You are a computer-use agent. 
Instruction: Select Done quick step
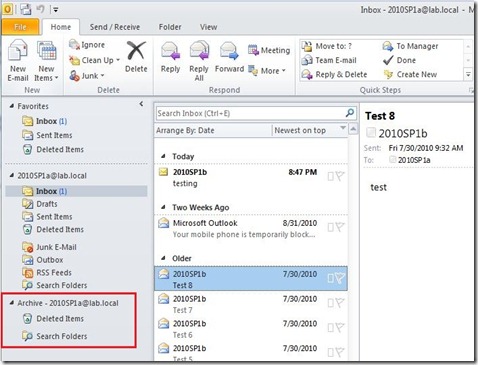click(x=399, y=60)
